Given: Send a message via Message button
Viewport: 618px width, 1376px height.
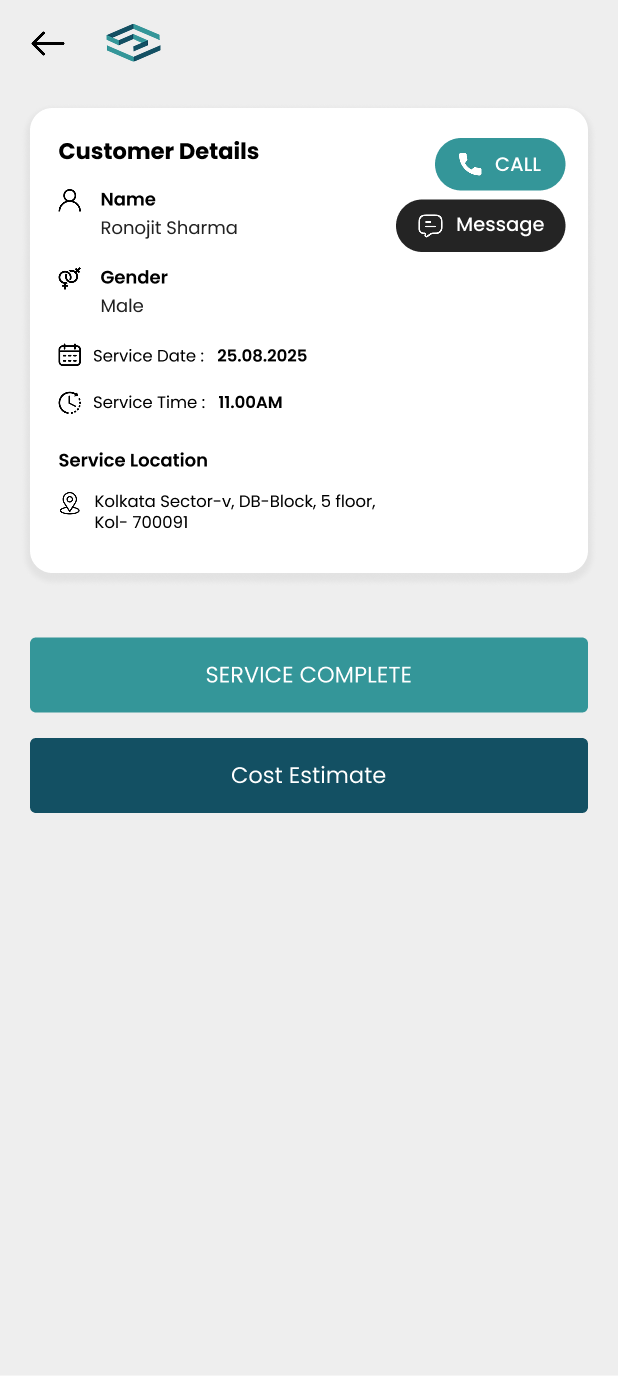Looking at the screenshot, I should tap(481, 225).
